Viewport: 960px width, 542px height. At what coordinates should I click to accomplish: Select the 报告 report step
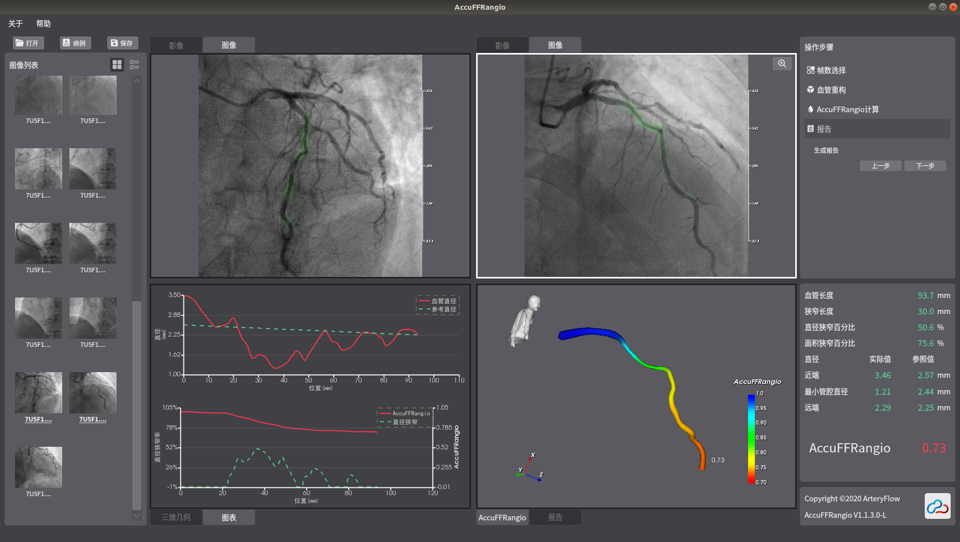[x=823, y=129]
